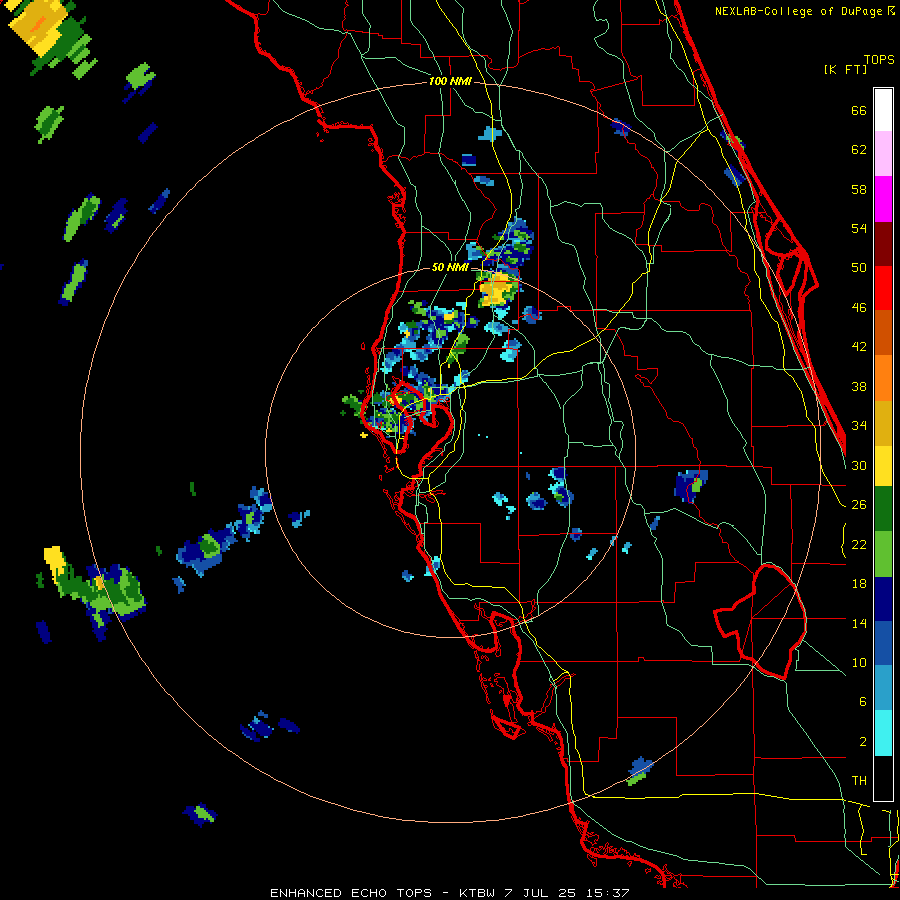Select the medium blue legend swatch near 10
Viewport: 900px width, 900px height.
tap(883, 643)
